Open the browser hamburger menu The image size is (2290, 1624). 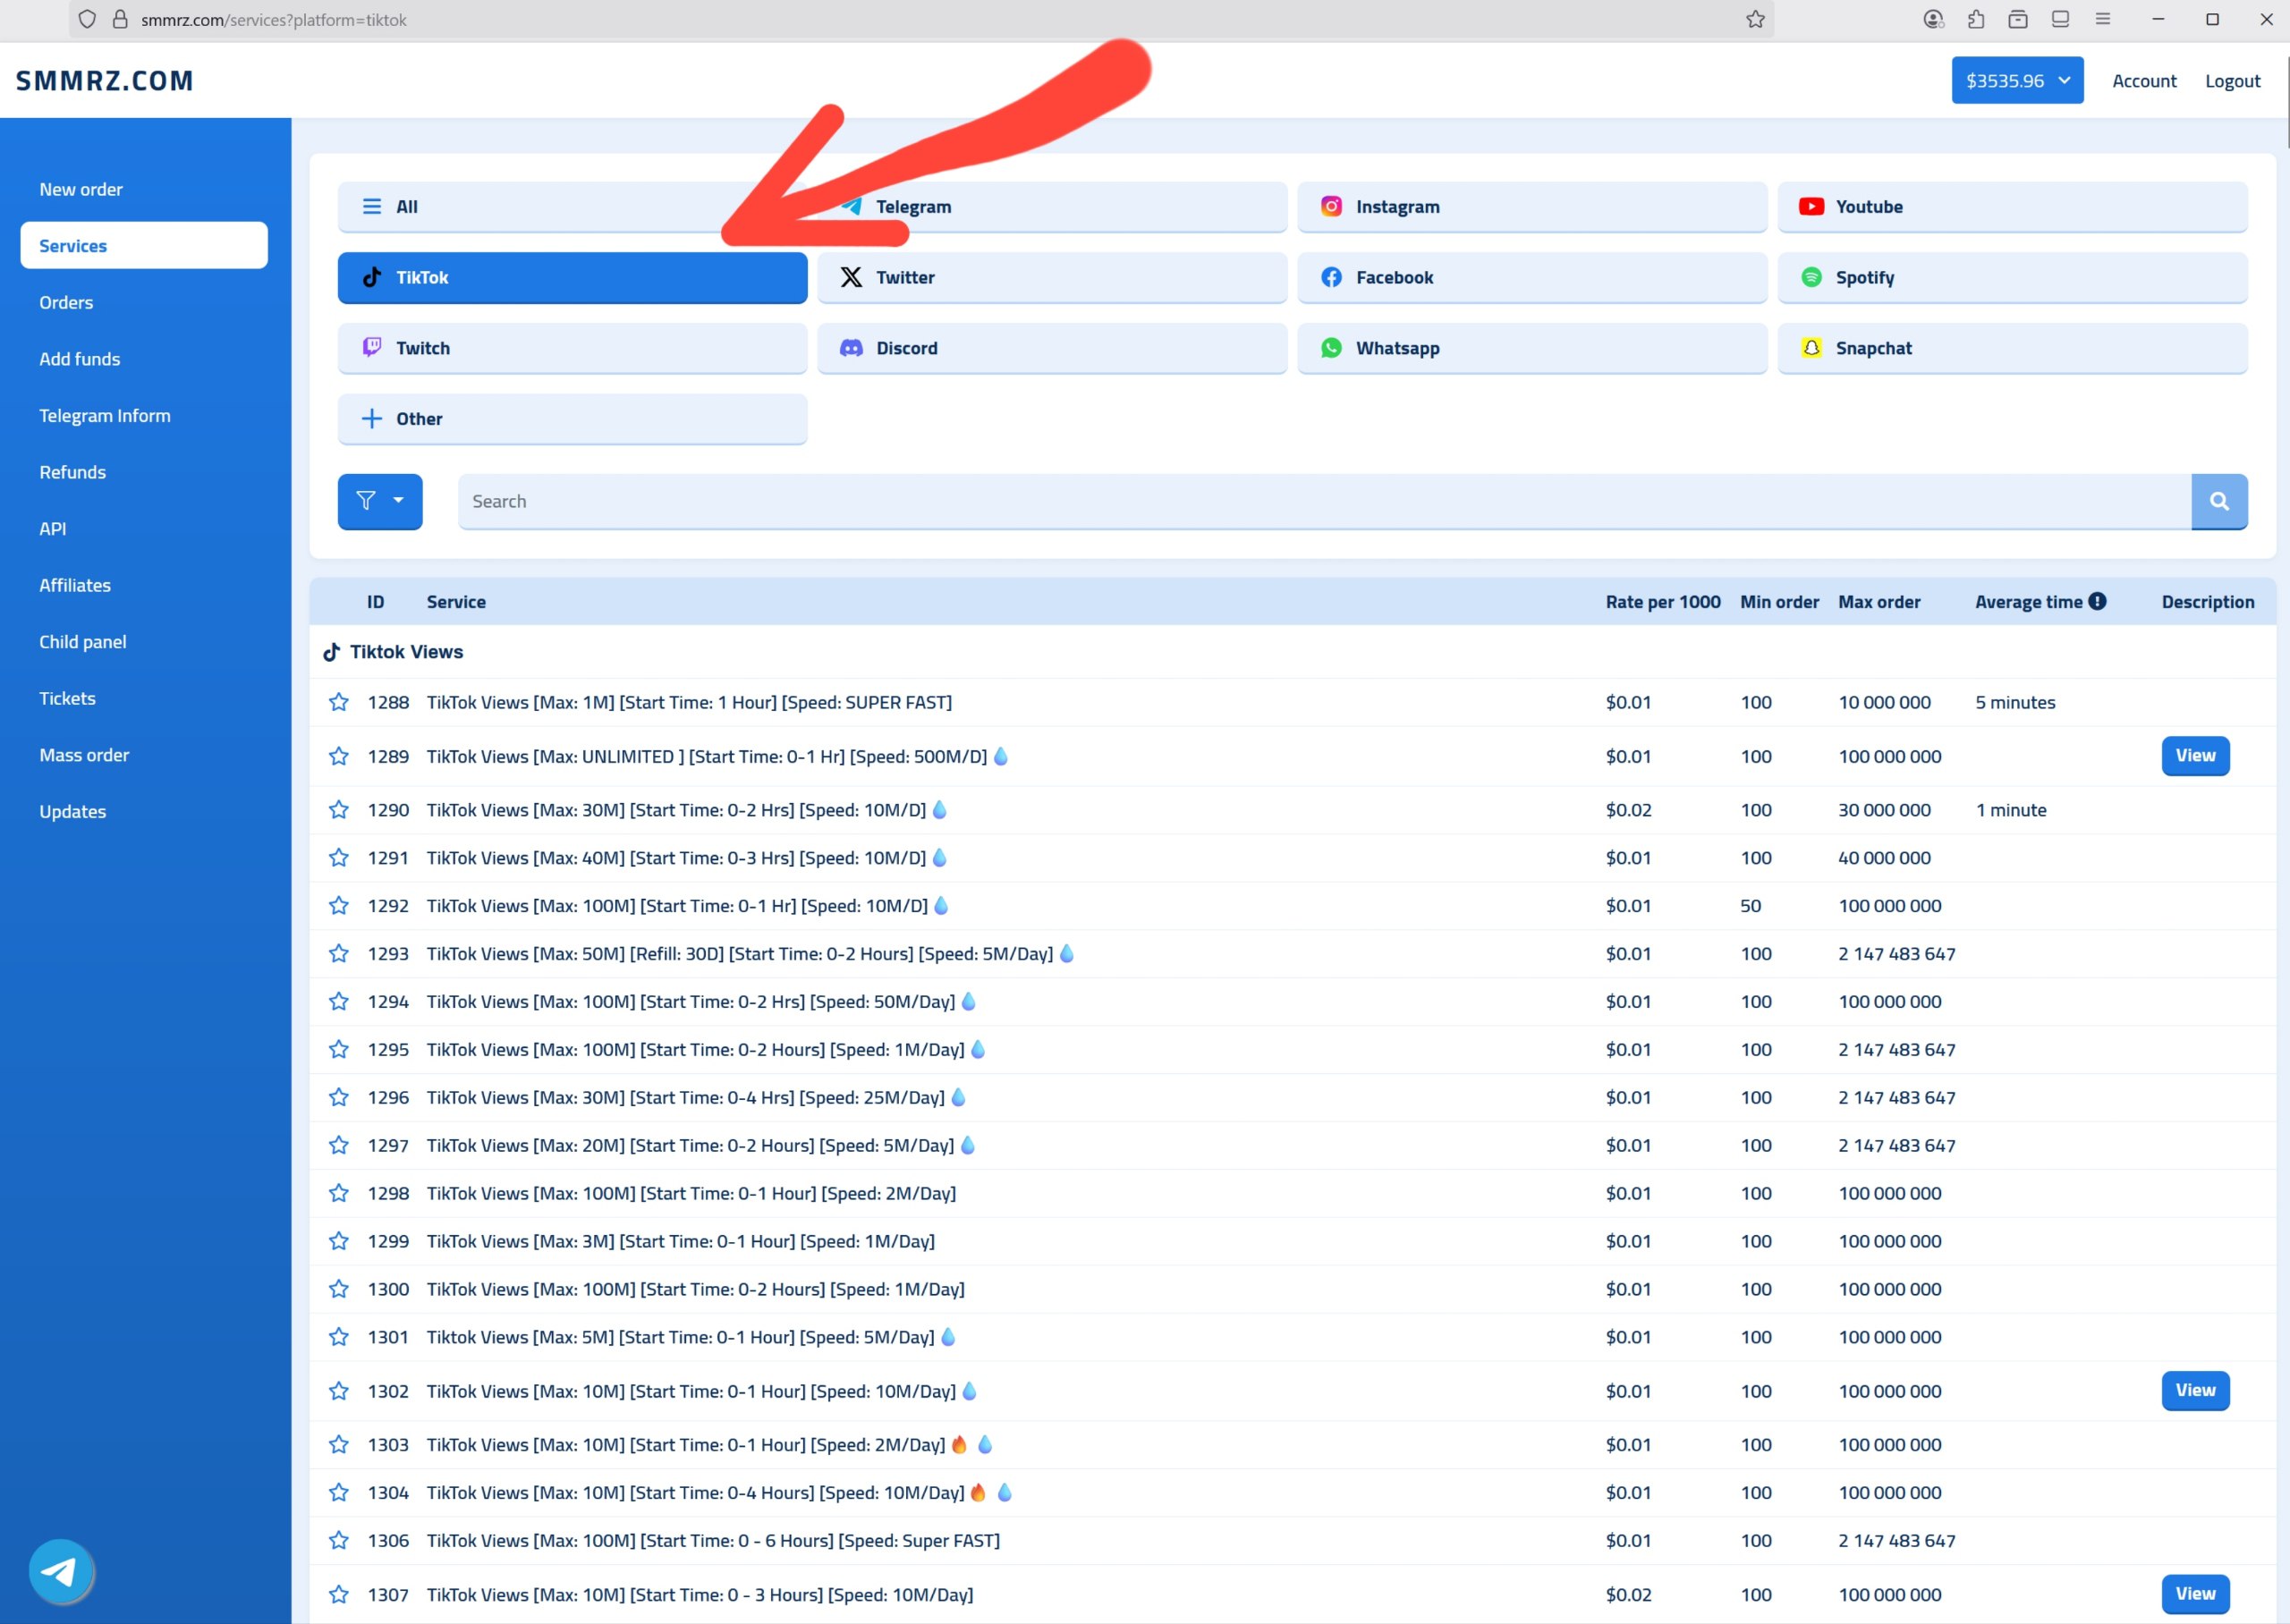click(x=2103, y=20)
